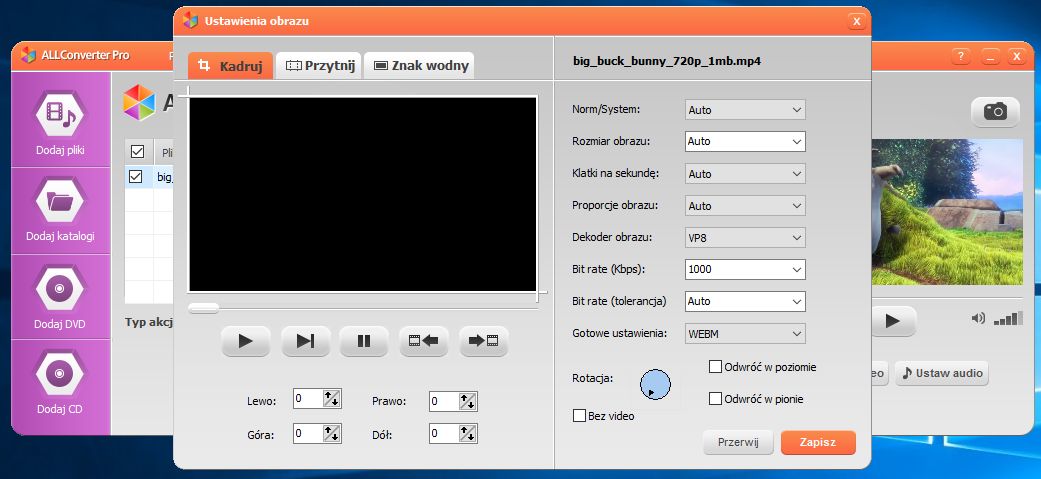Click the set start mark button
The width and height of the screenshot is (1041, 479).
424,341
